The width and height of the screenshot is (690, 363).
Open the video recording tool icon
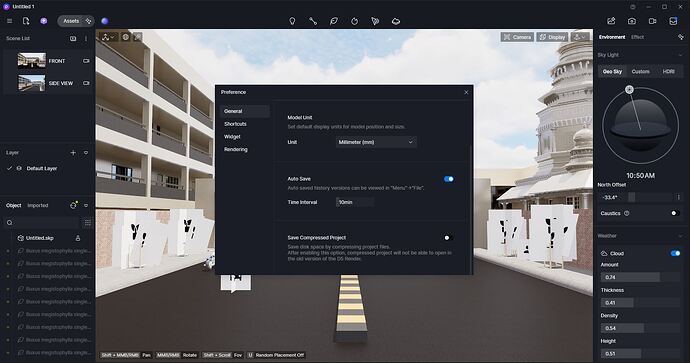click(x=653, y=21)
